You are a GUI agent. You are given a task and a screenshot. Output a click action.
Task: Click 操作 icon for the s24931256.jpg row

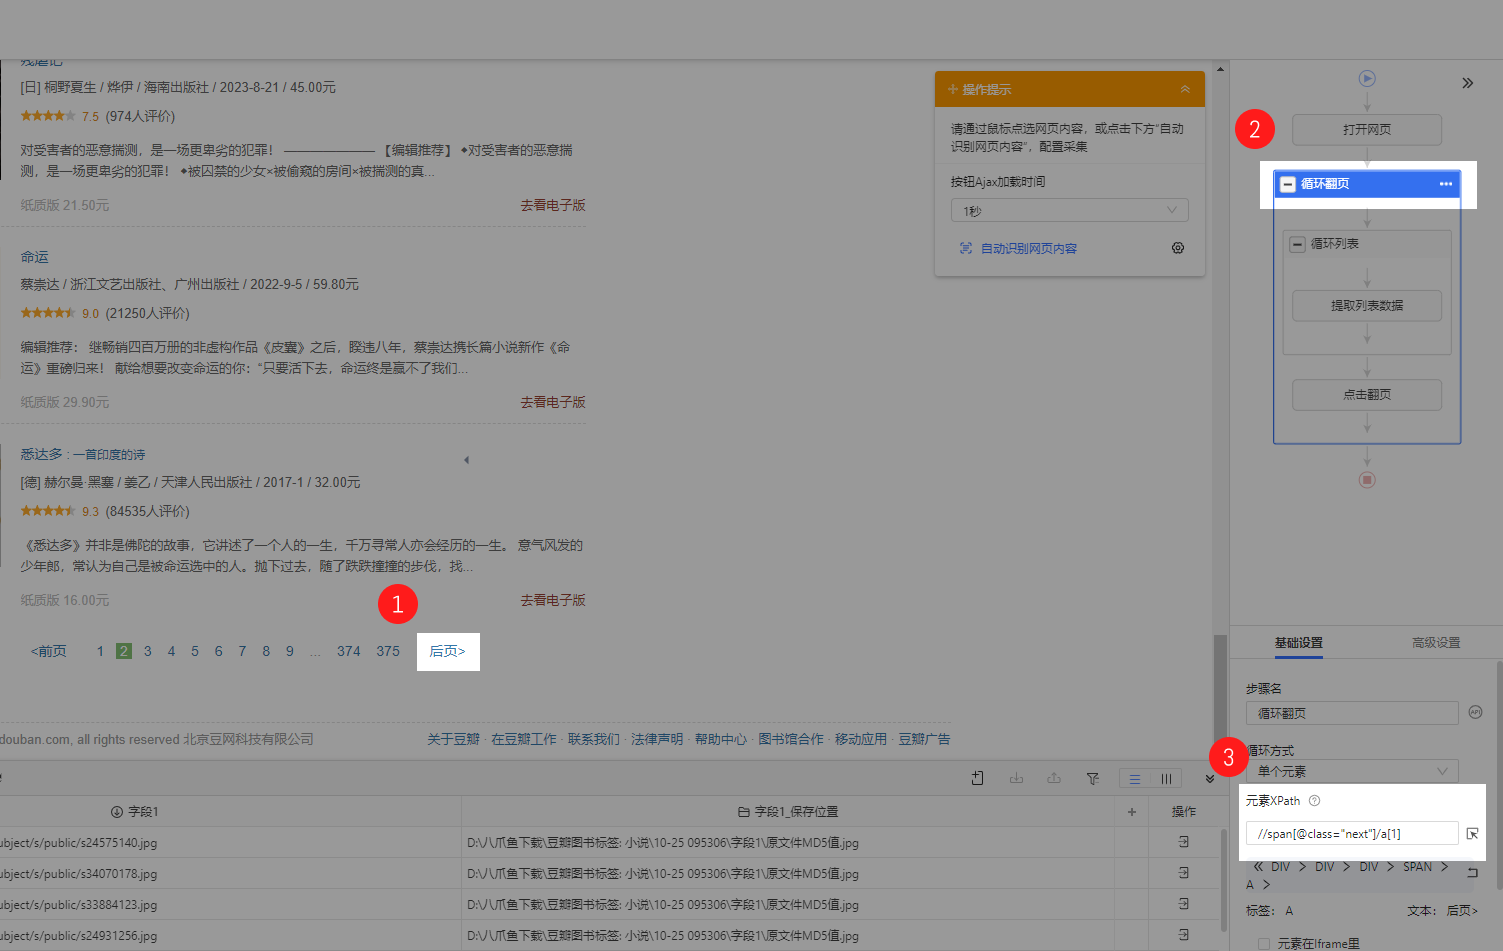[1184, 935]
